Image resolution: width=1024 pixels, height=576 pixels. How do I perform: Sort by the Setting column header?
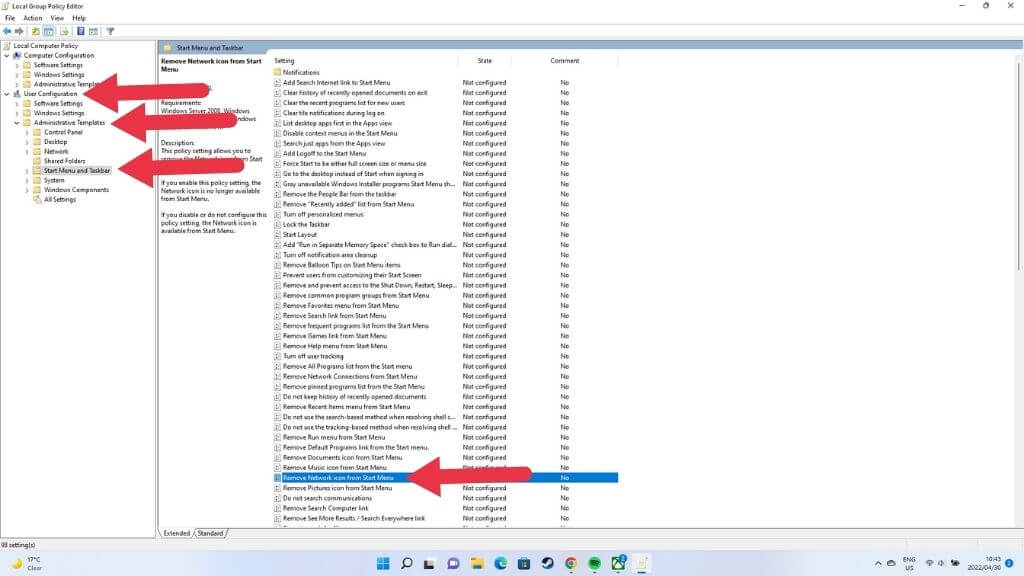point(364,61)
